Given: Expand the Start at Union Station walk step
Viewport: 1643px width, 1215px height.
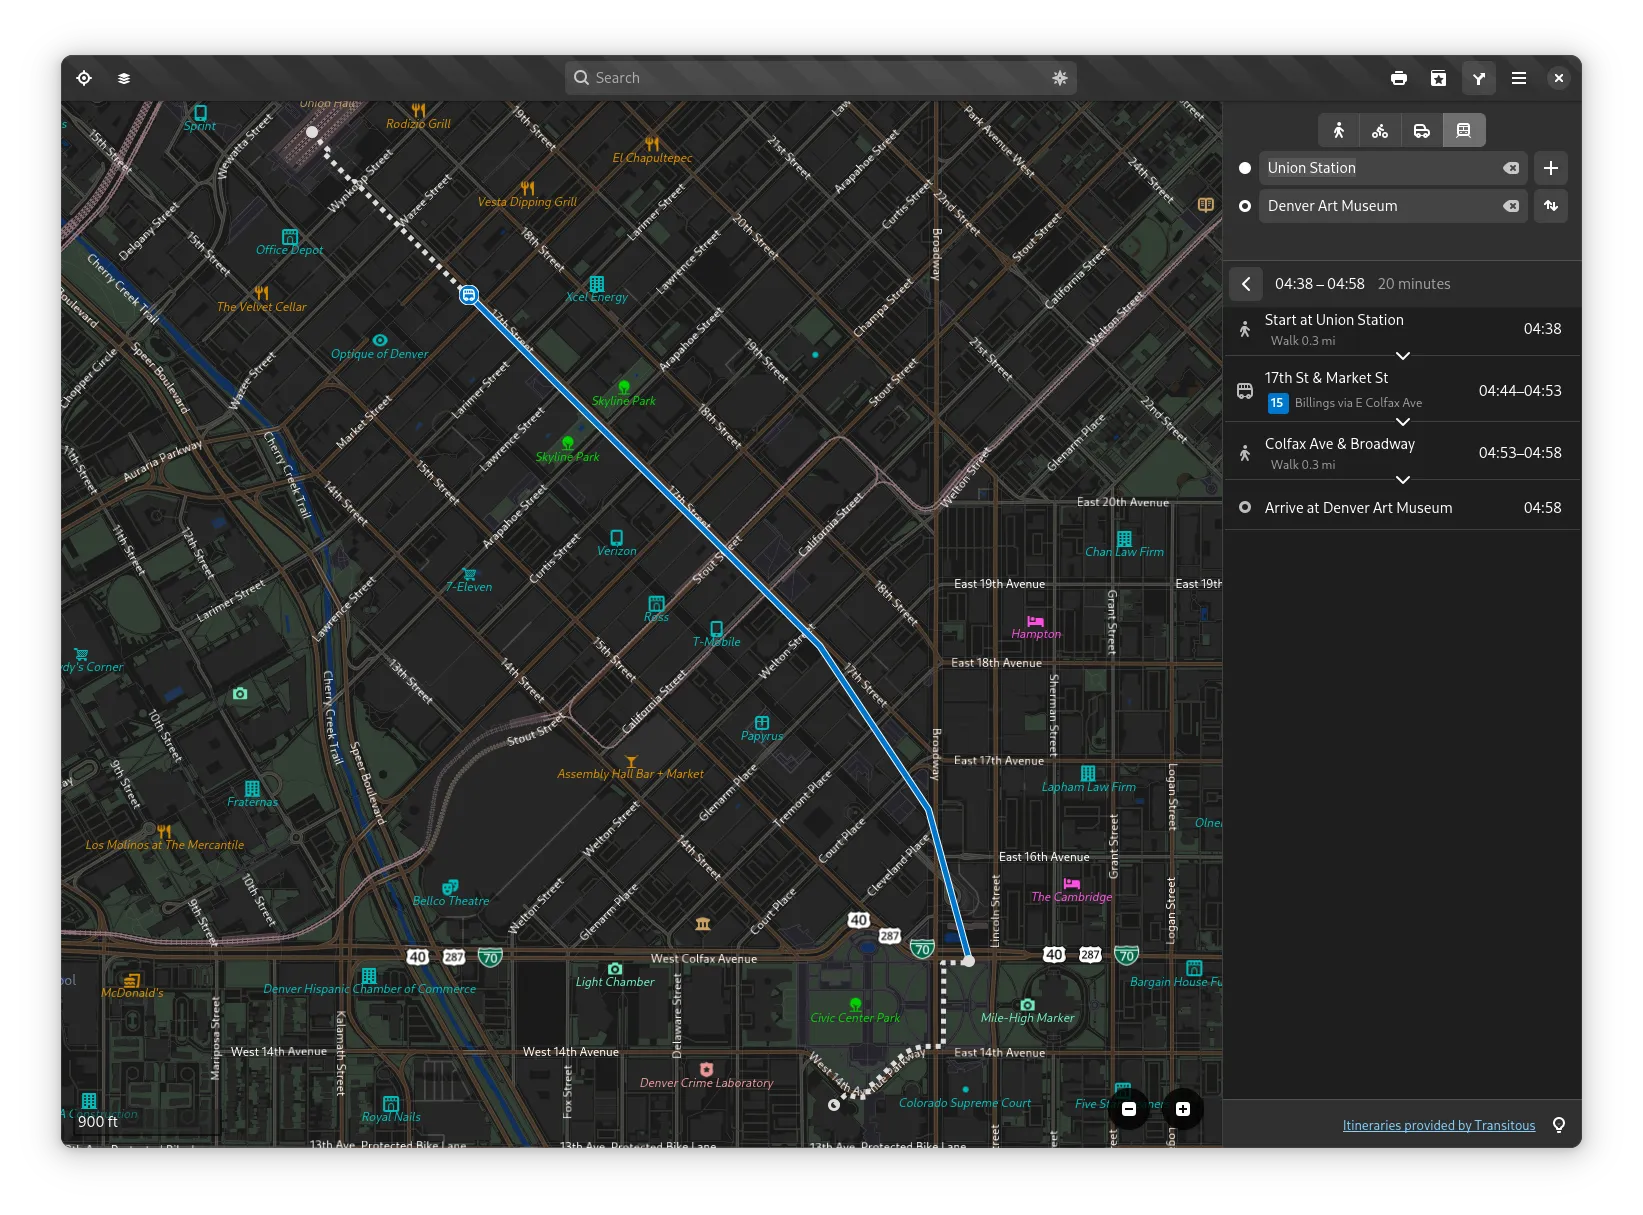Looking at the screenshot, I should (1403, 356).
